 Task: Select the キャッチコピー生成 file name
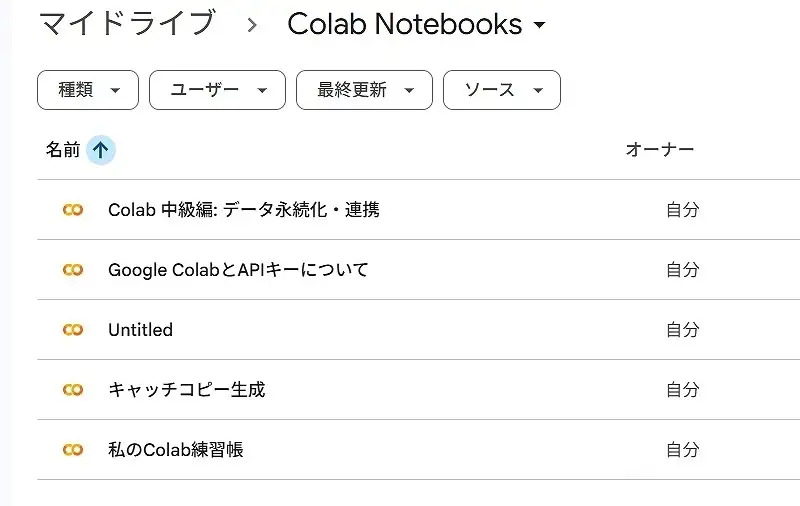[x=186, y=390]
